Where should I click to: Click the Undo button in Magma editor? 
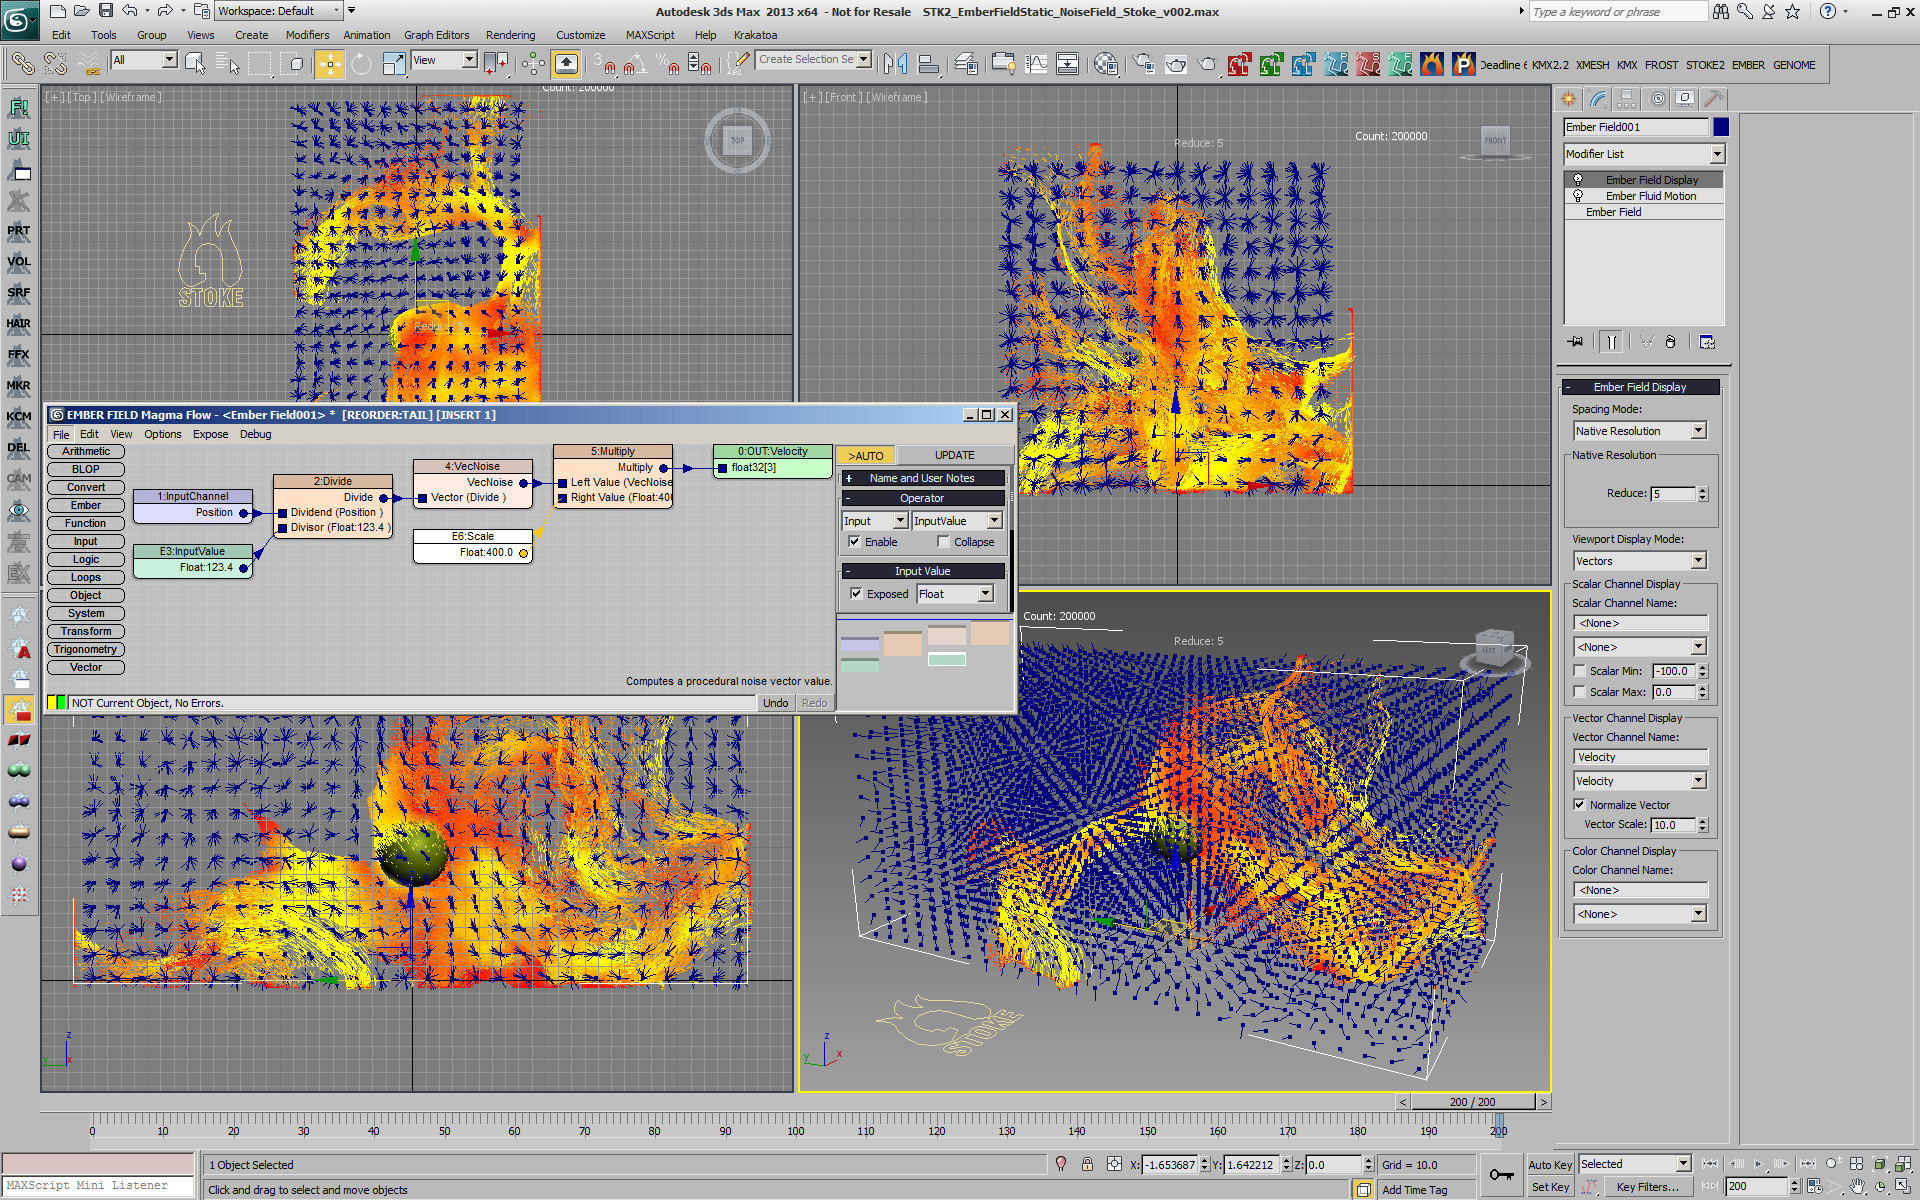pyautogui.click(x=775, y=703)
